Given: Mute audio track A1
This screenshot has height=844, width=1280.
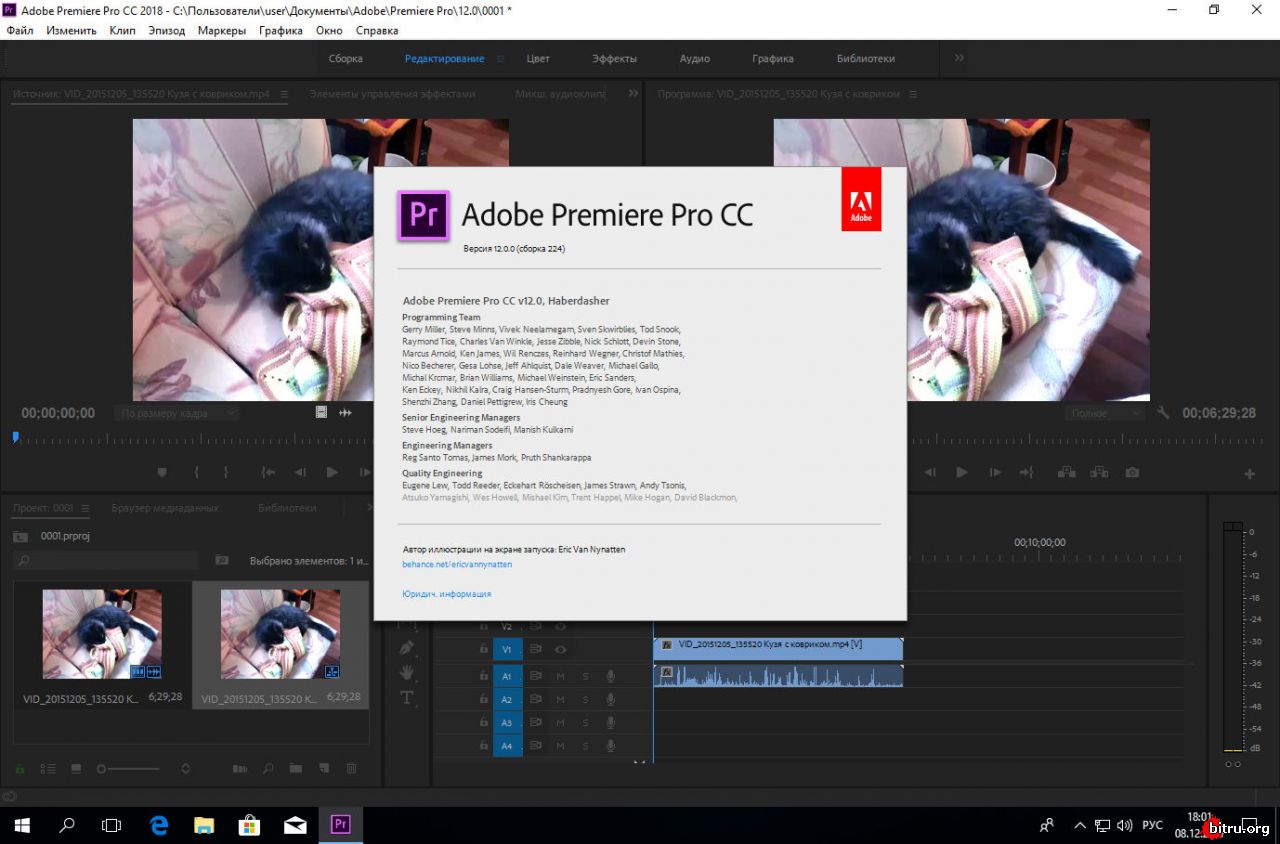Looking at the screenshot, I should (x=561, y=676).
